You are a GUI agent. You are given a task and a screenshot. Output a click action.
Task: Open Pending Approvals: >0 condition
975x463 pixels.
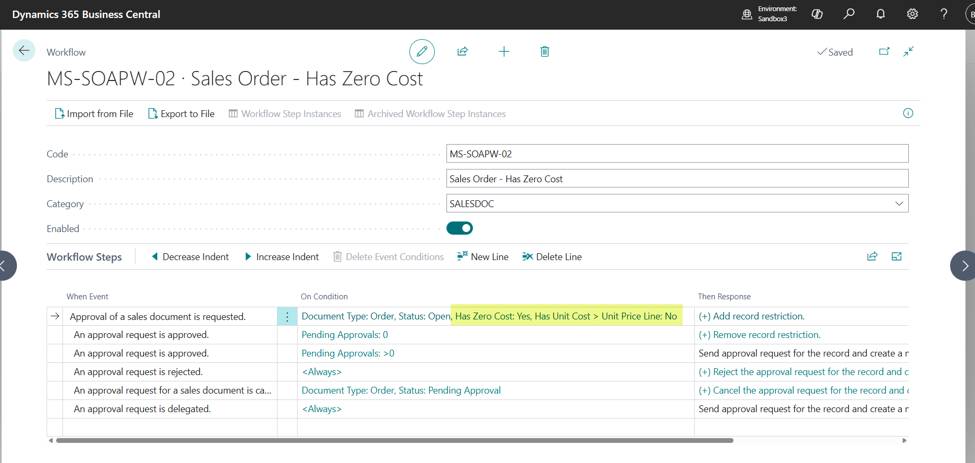(348, 354)
